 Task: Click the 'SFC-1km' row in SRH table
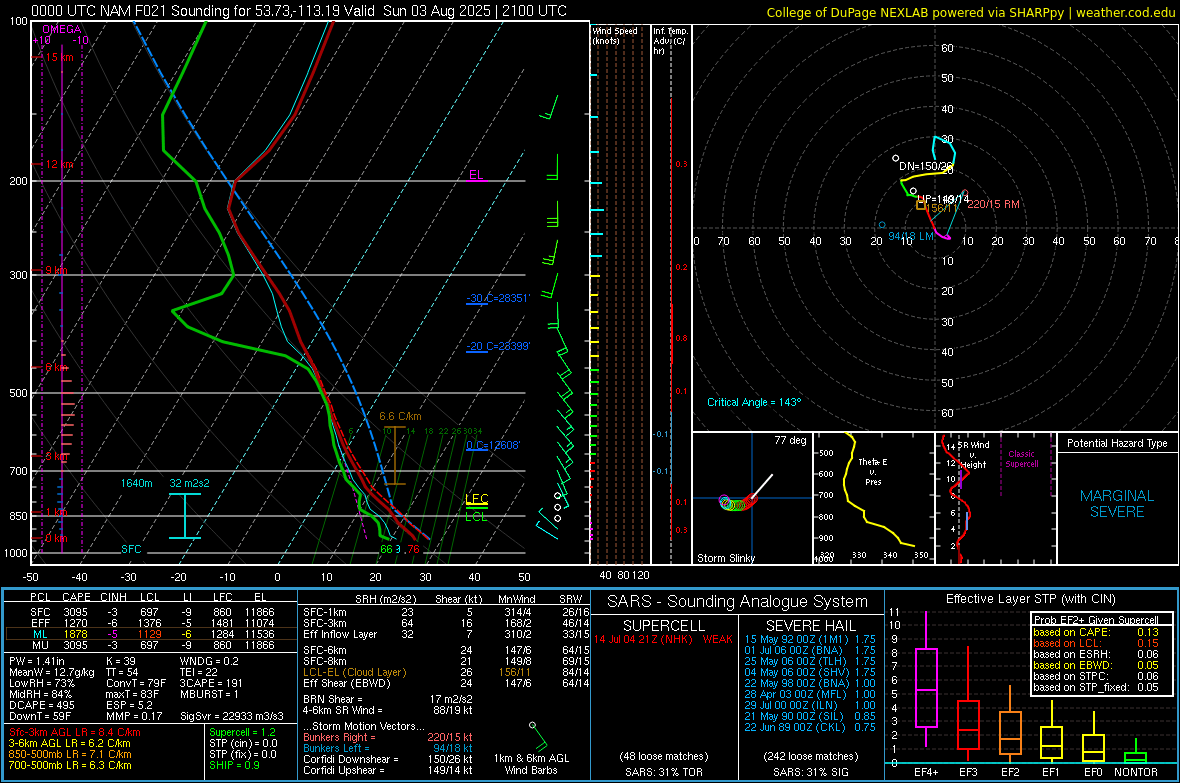[x=446, y=613]
